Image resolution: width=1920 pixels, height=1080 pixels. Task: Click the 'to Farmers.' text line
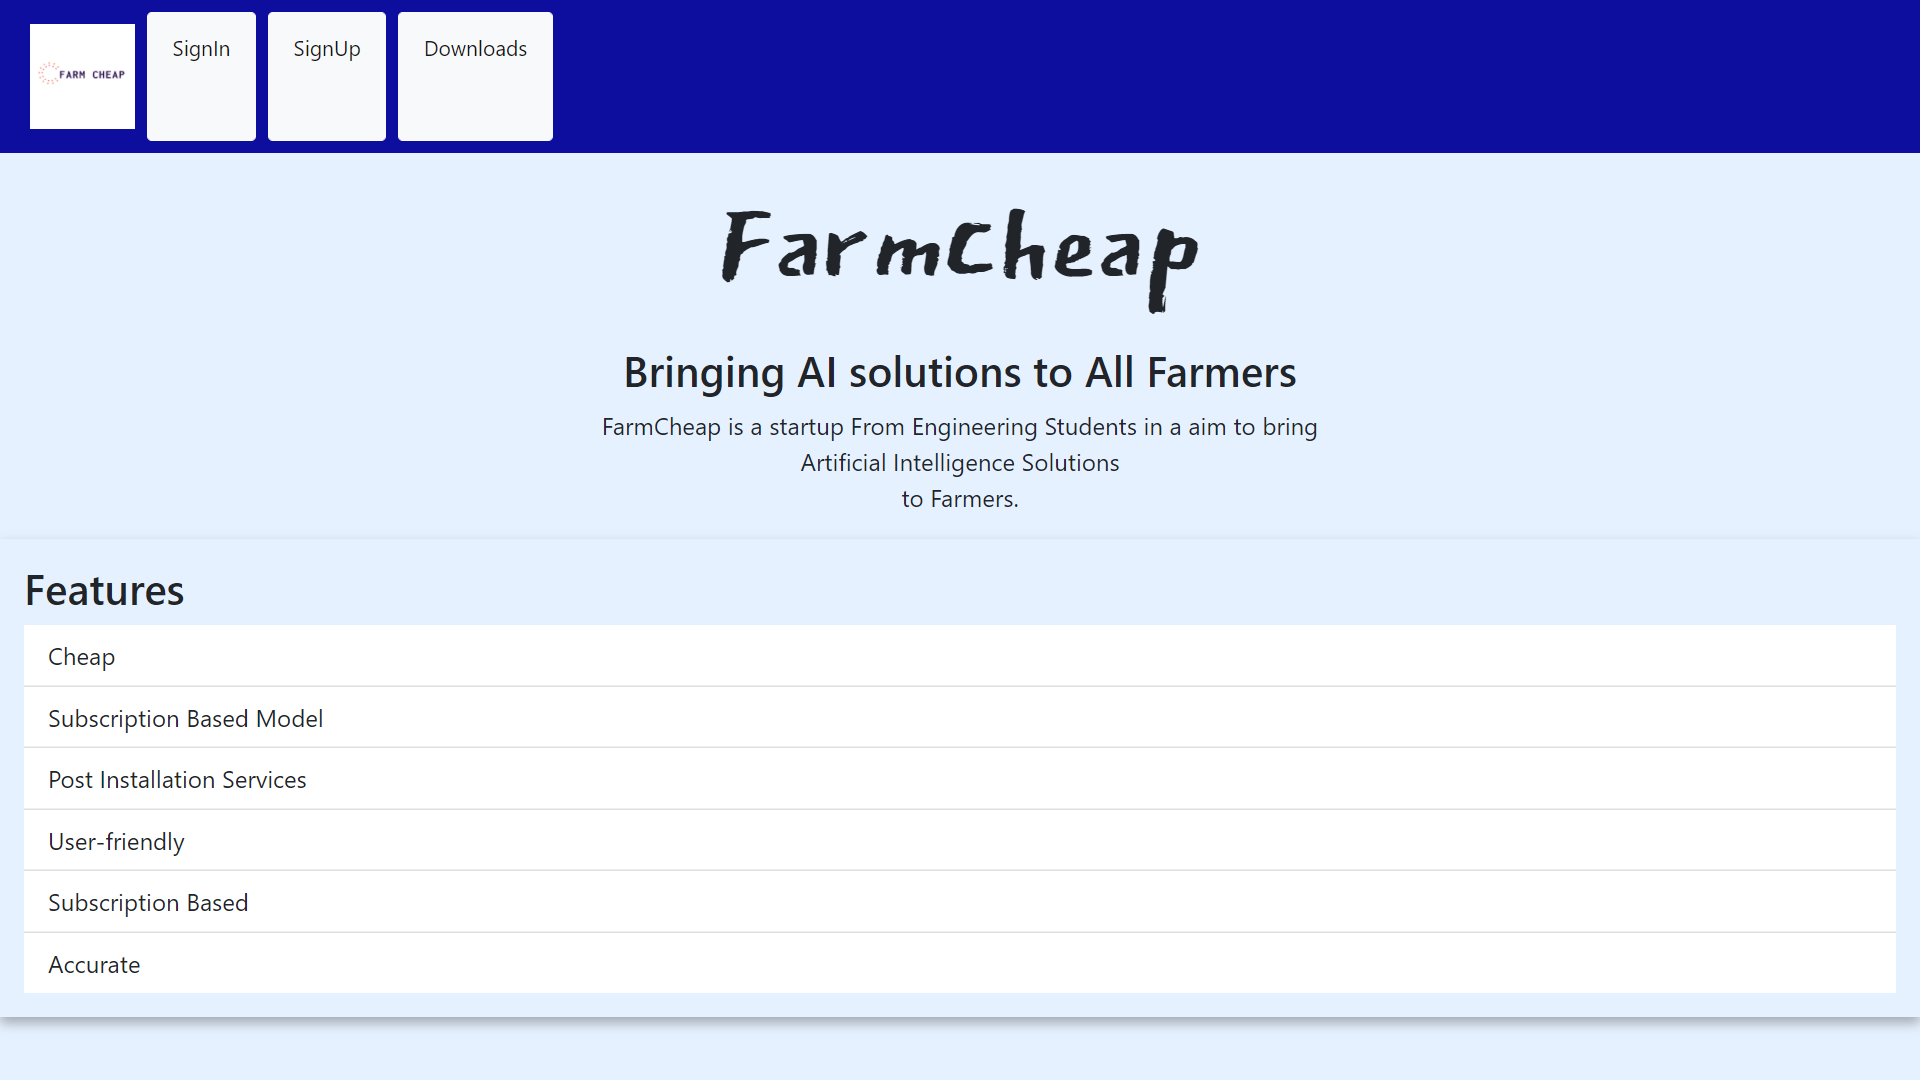coord(959,499)
